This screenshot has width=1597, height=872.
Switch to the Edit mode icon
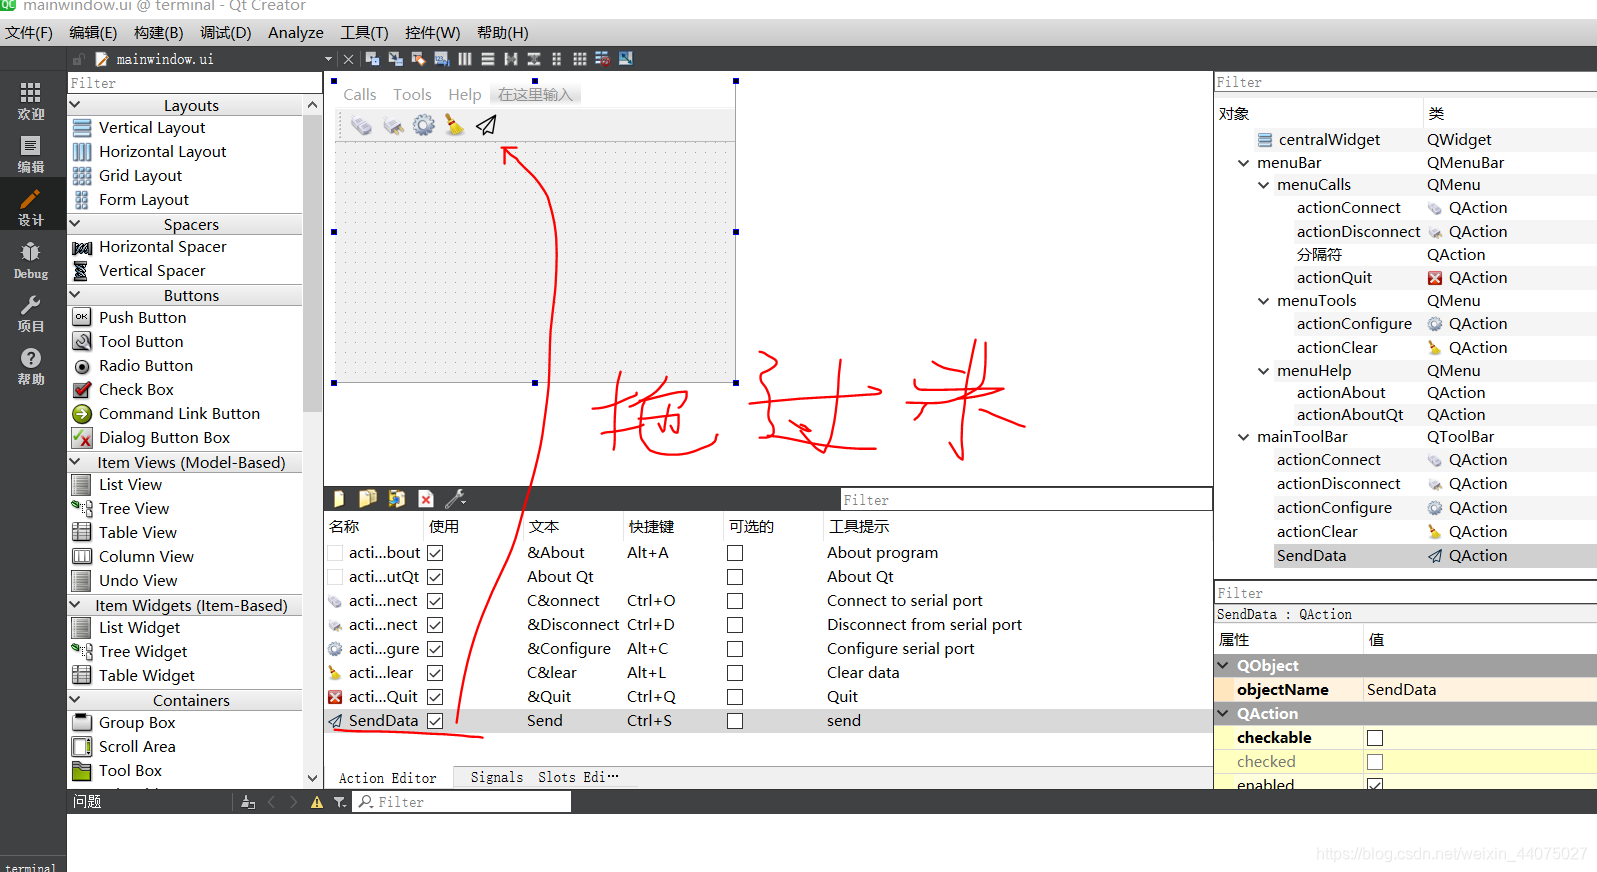[31, 153]
